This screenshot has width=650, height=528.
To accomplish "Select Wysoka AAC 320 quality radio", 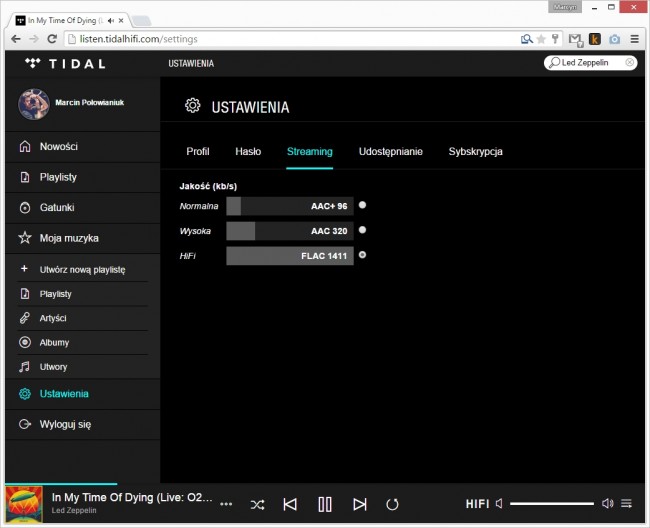I will click(x=362, y=230).
